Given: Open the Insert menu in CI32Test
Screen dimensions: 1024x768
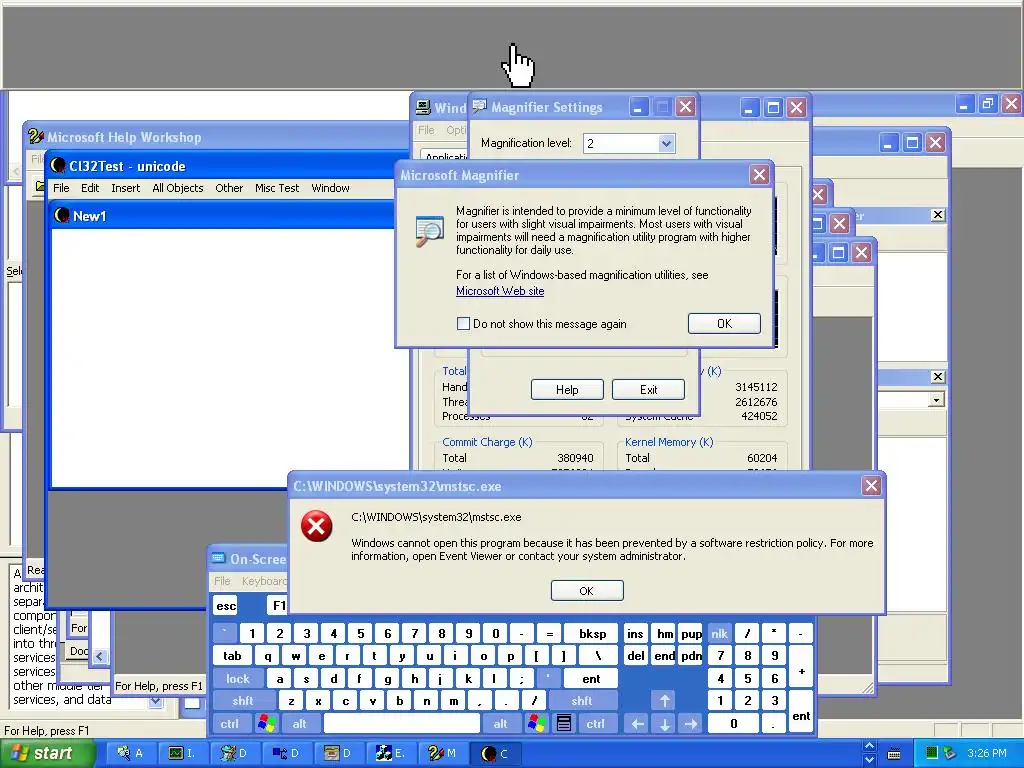Looking at the screenshot, I should (125, 188).
